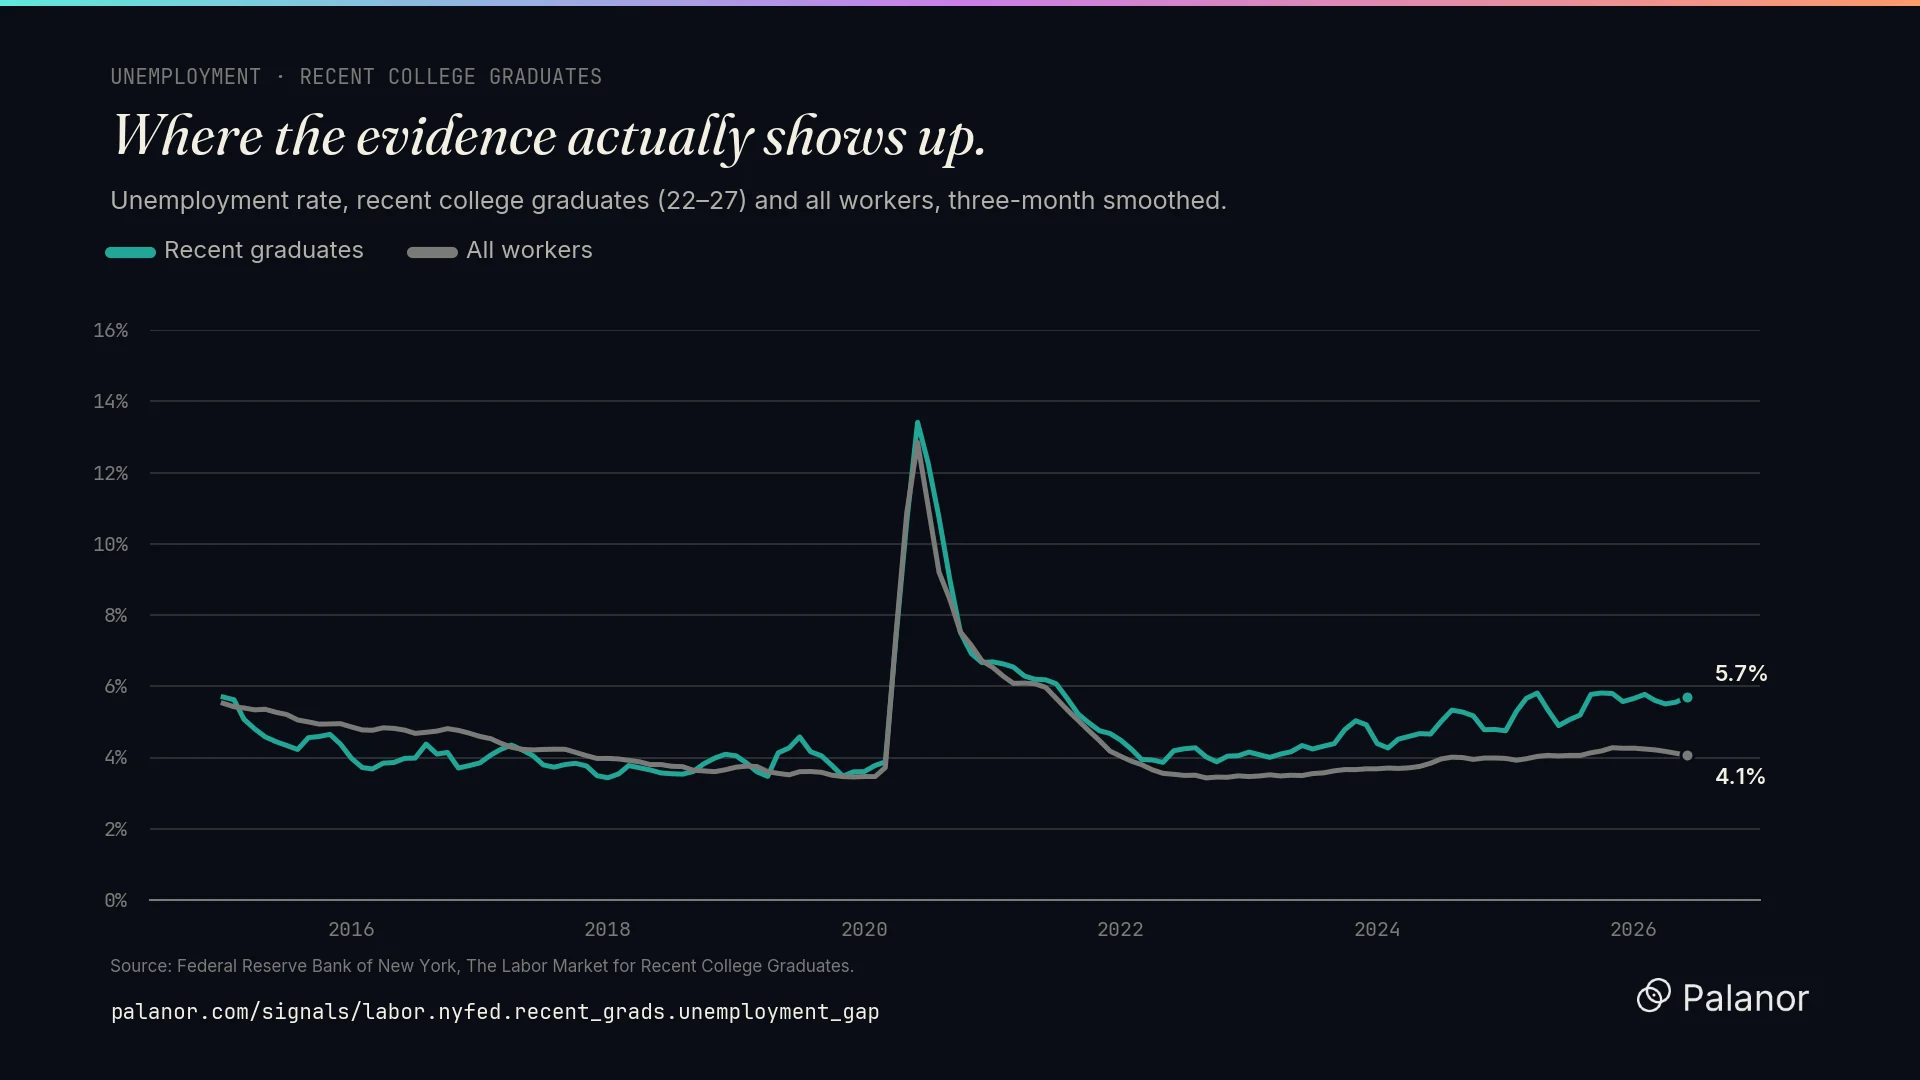Click the 2% y-axis label
Image resolution: width=1920 pixels, height=1080 pixels.
[x=116, y=830]
